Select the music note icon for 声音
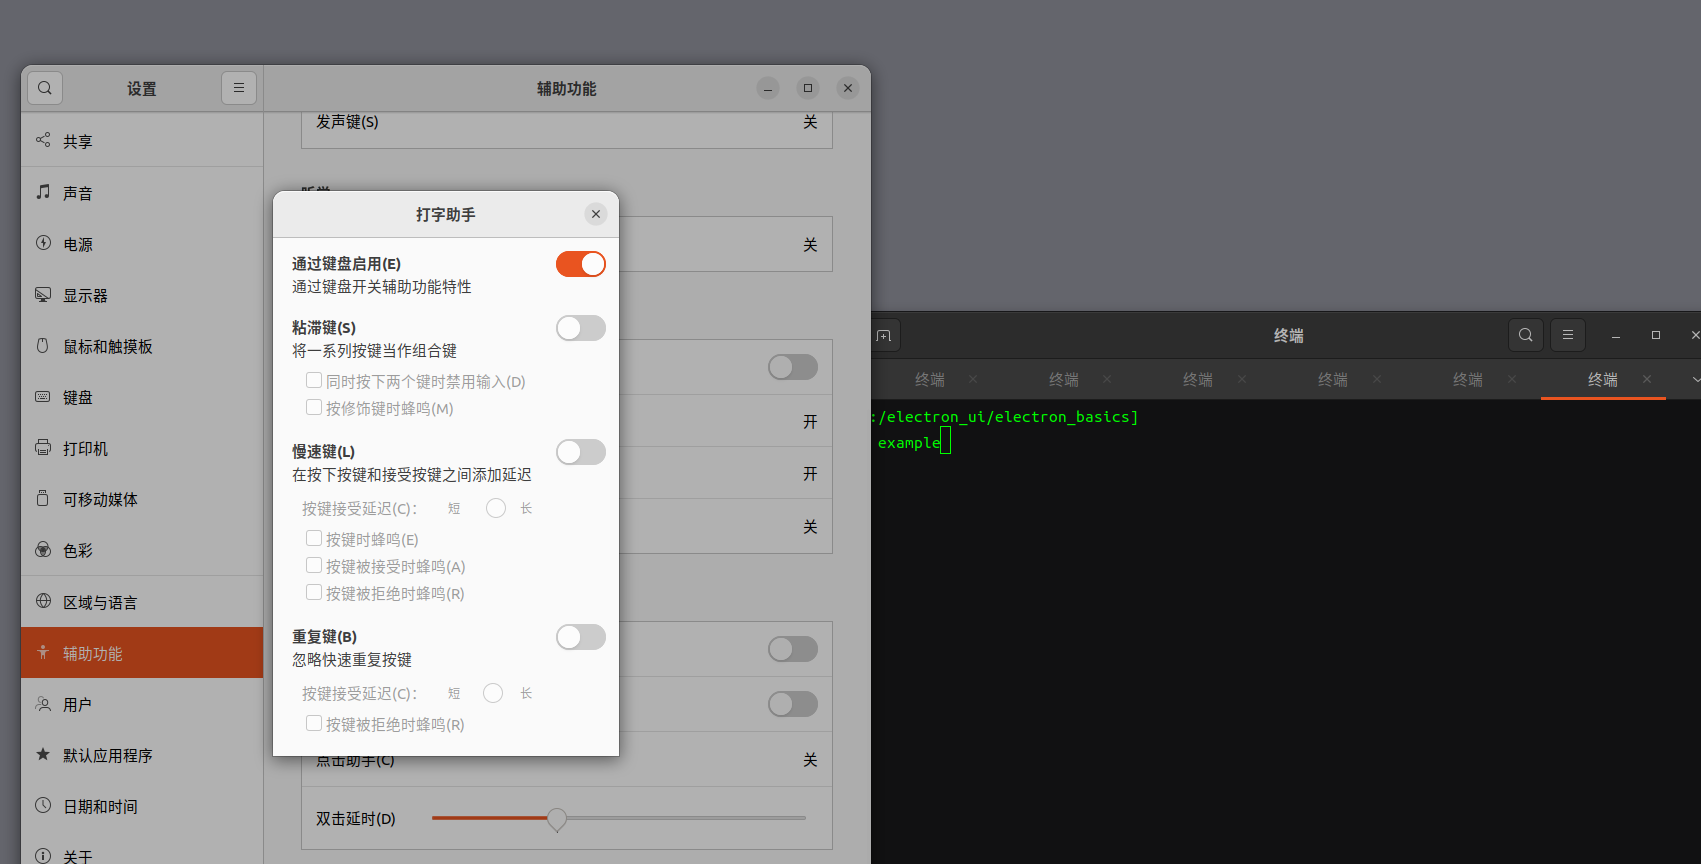The height and width of the screenshot is (864, 1701). (43, 192)
